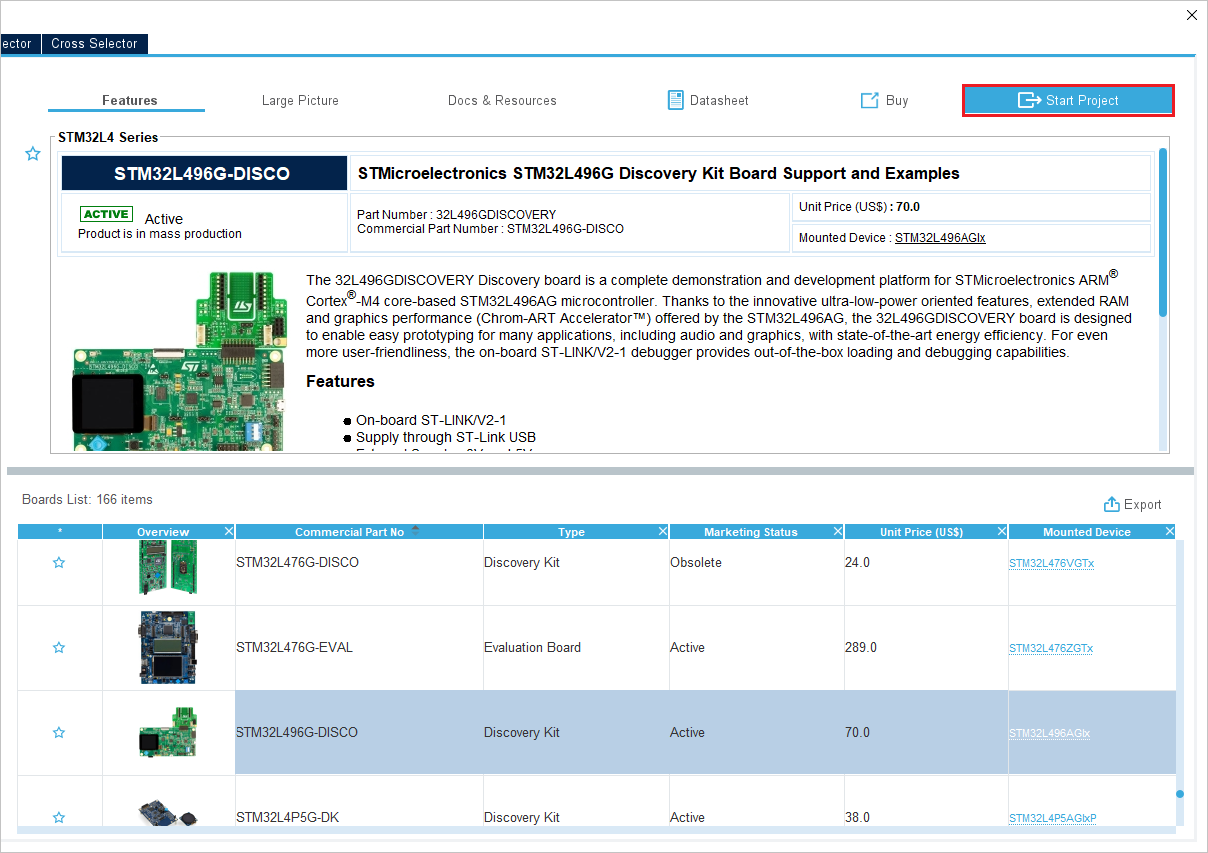Click the Commercial Part No column header

pyautogui.click(x=359, y=532)
